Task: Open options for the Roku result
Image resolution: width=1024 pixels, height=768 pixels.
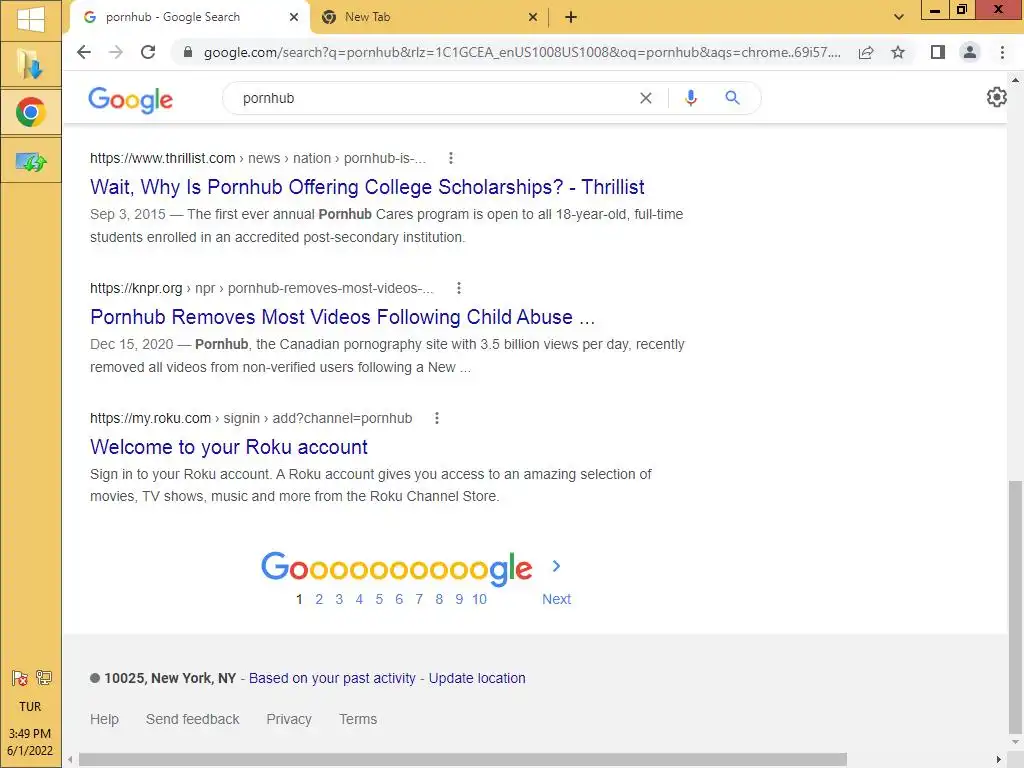Action: 437,418
